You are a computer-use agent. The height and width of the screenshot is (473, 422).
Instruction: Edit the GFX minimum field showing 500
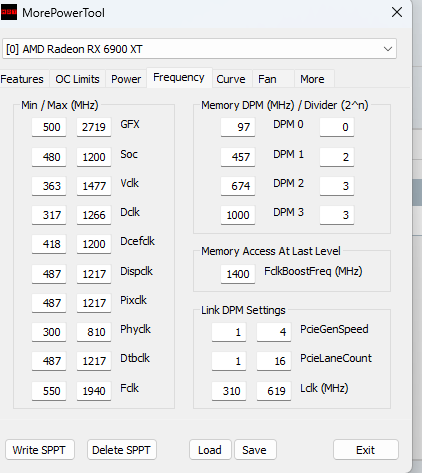coord(49,127)
